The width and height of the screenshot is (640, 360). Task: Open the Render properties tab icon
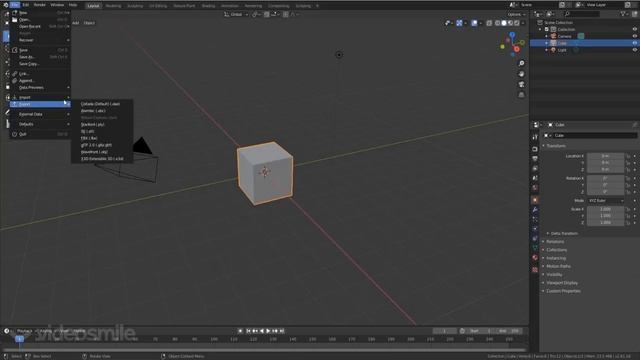tap(535, 149)
